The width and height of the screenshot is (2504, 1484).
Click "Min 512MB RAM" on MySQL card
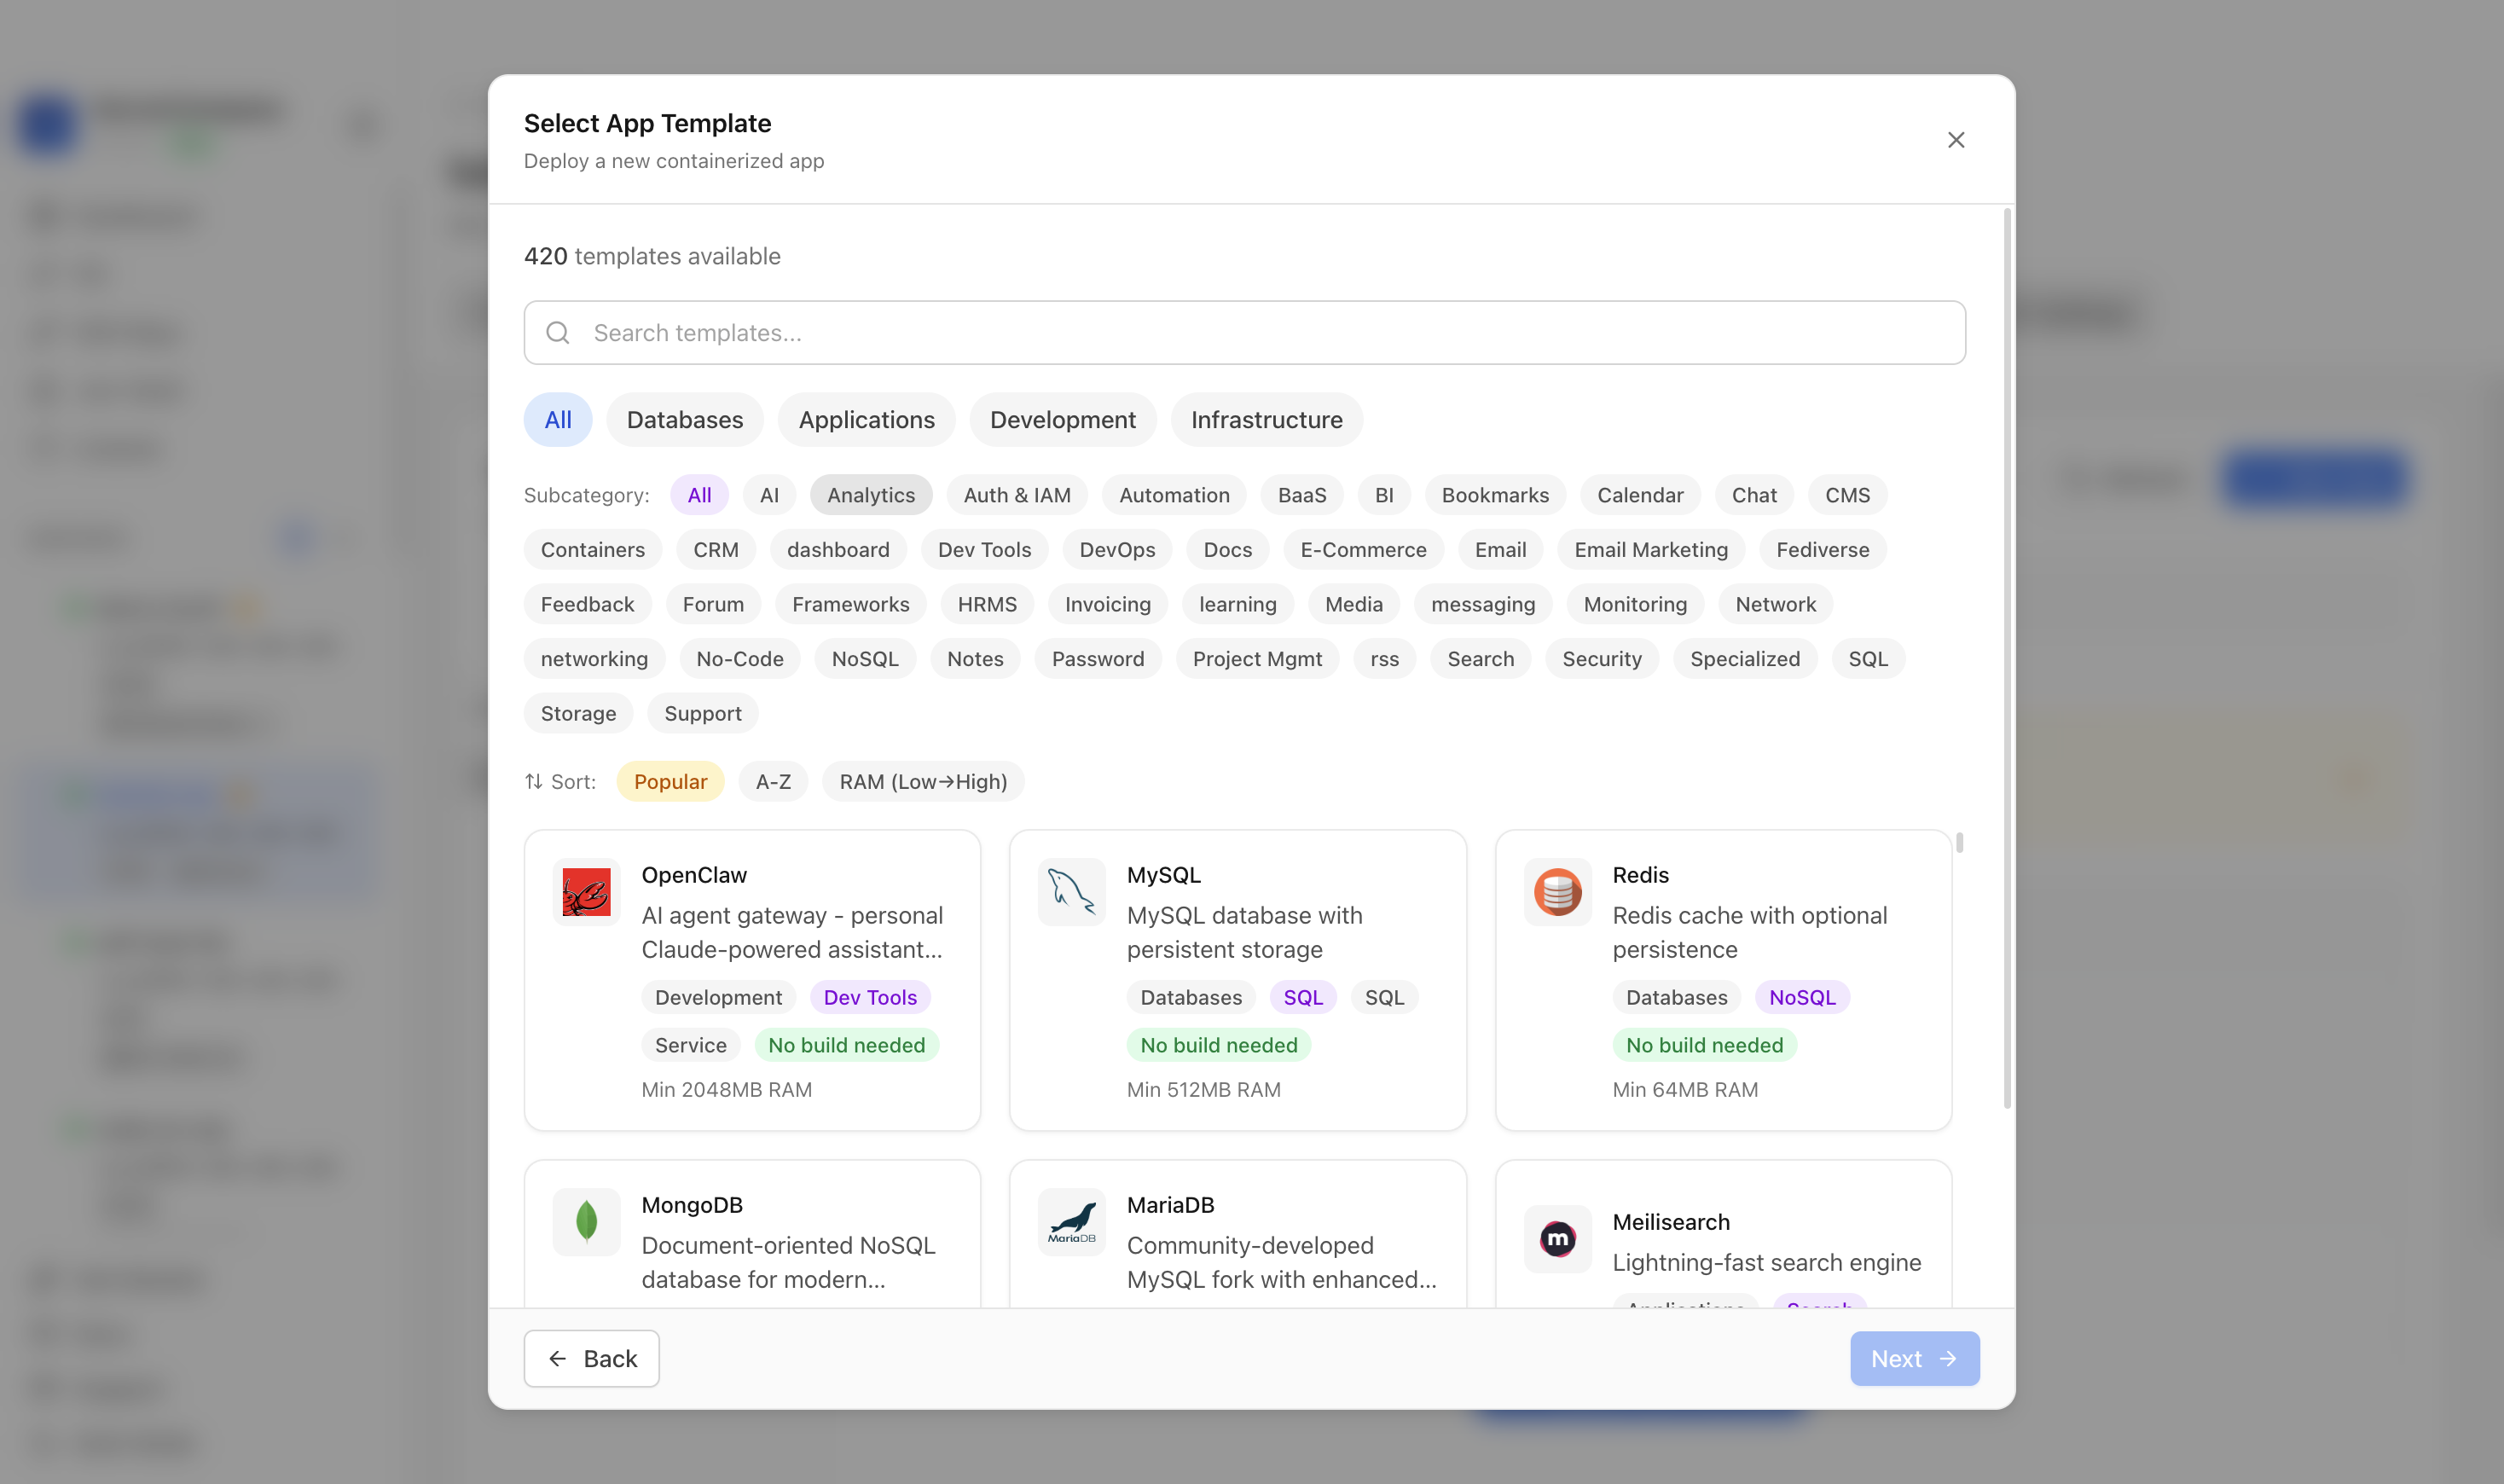click(1203, 1089)
